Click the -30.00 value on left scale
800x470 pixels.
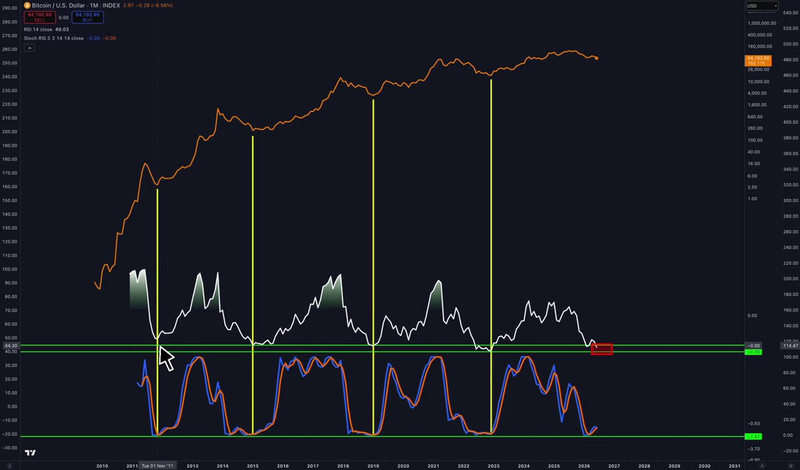pos(10,448)
